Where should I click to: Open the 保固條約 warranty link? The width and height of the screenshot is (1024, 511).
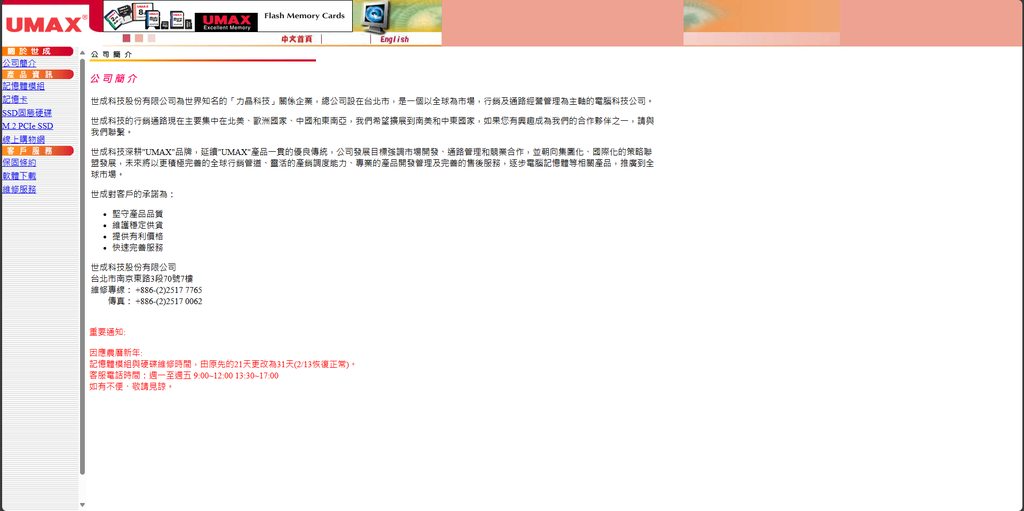19,162
